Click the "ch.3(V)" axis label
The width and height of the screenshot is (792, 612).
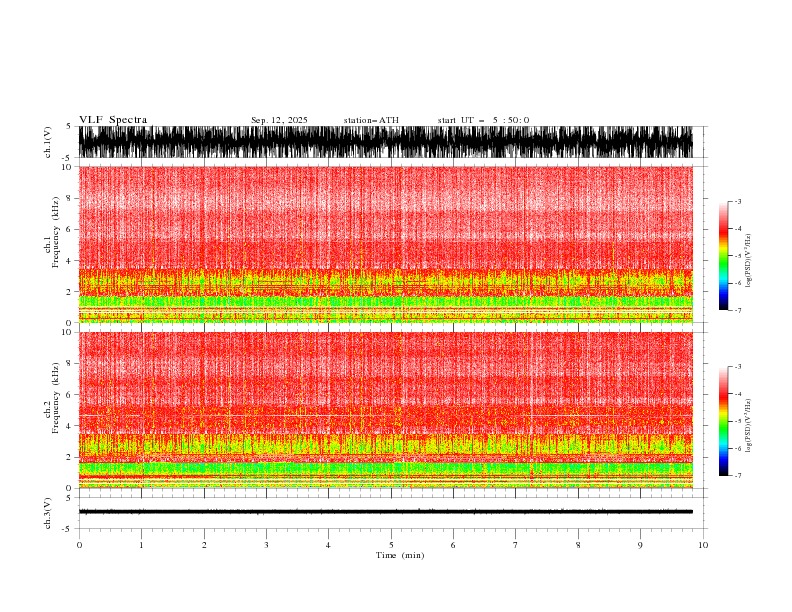[48, 513]
